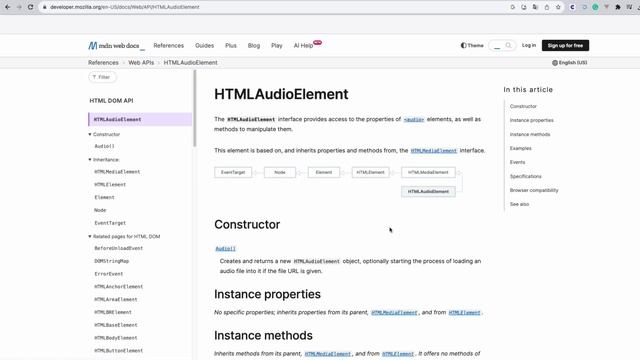Viewport: 640px width, 360px height.
Task: Click the green circular extension icon
Action: click(596, 7)
